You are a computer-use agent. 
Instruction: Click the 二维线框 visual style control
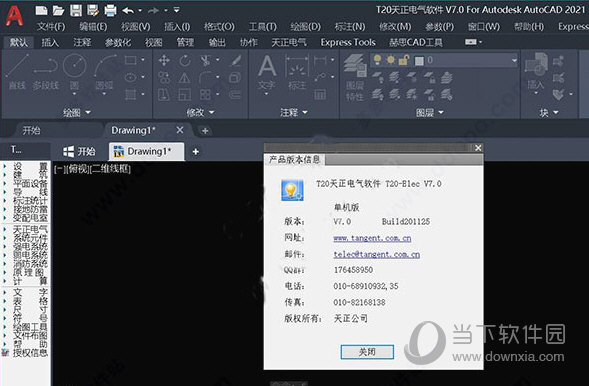coord(111,169)
